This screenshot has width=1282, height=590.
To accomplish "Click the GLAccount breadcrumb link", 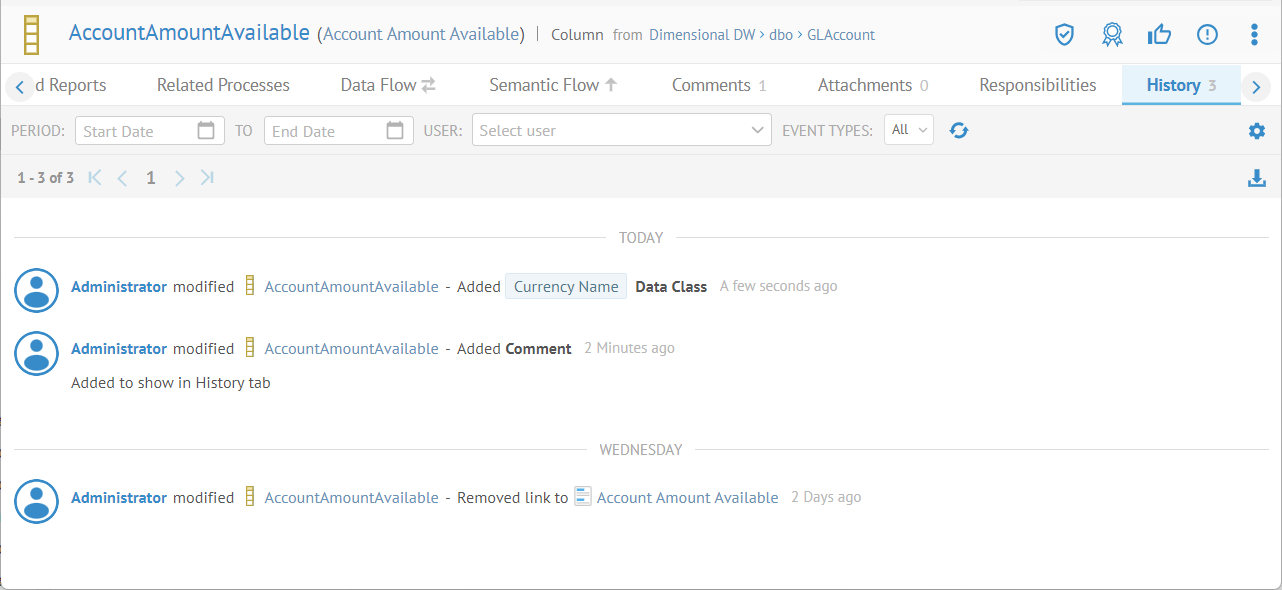I will coord(840,35).
